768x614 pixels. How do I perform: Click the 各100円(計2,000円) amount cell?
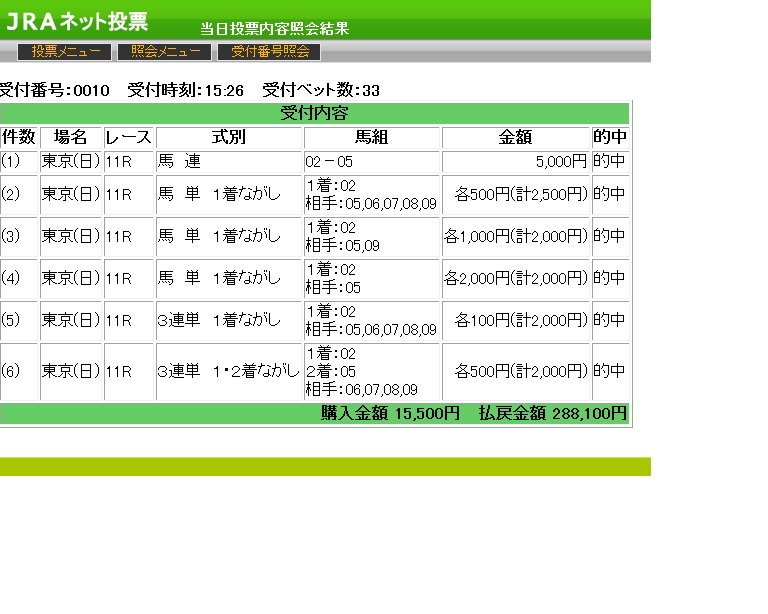[515, 321]
